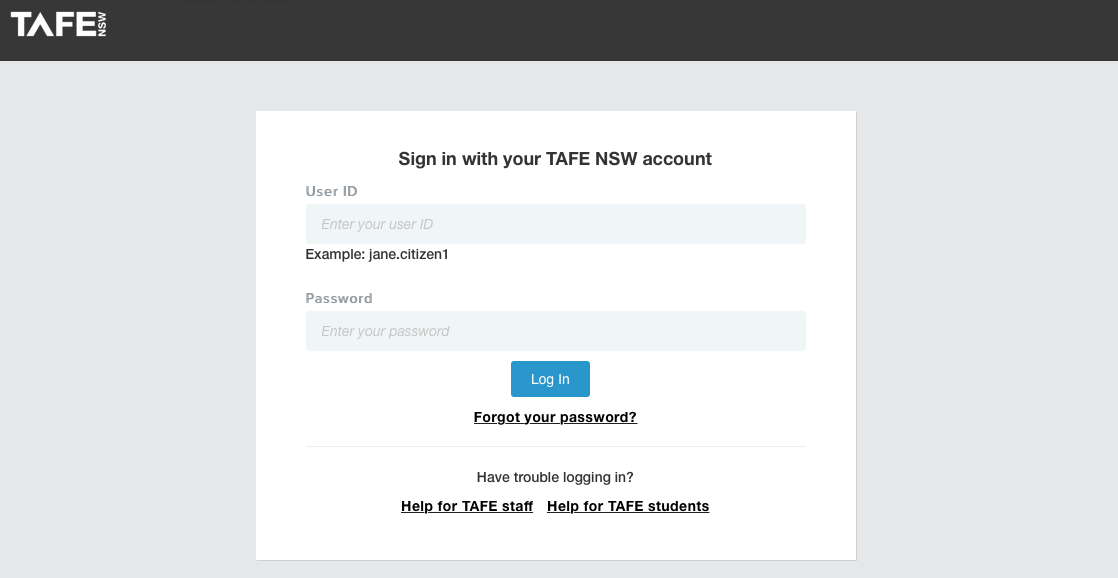This screenshot has height=578, width=1118.
Task: Click the horizontal divider under the password link
Action: coord(555,446)
